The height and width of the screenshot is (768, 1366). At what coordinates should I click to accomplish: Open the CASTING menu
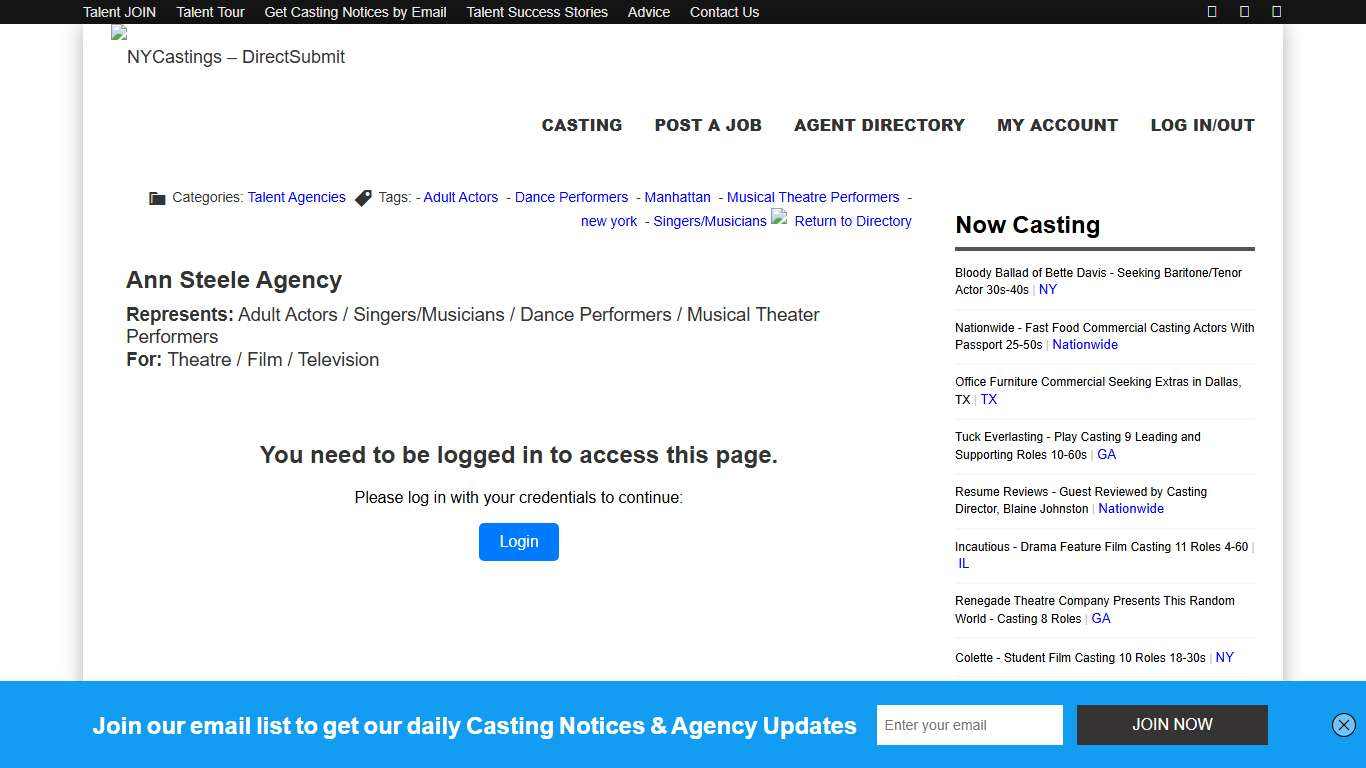[582, 125]
